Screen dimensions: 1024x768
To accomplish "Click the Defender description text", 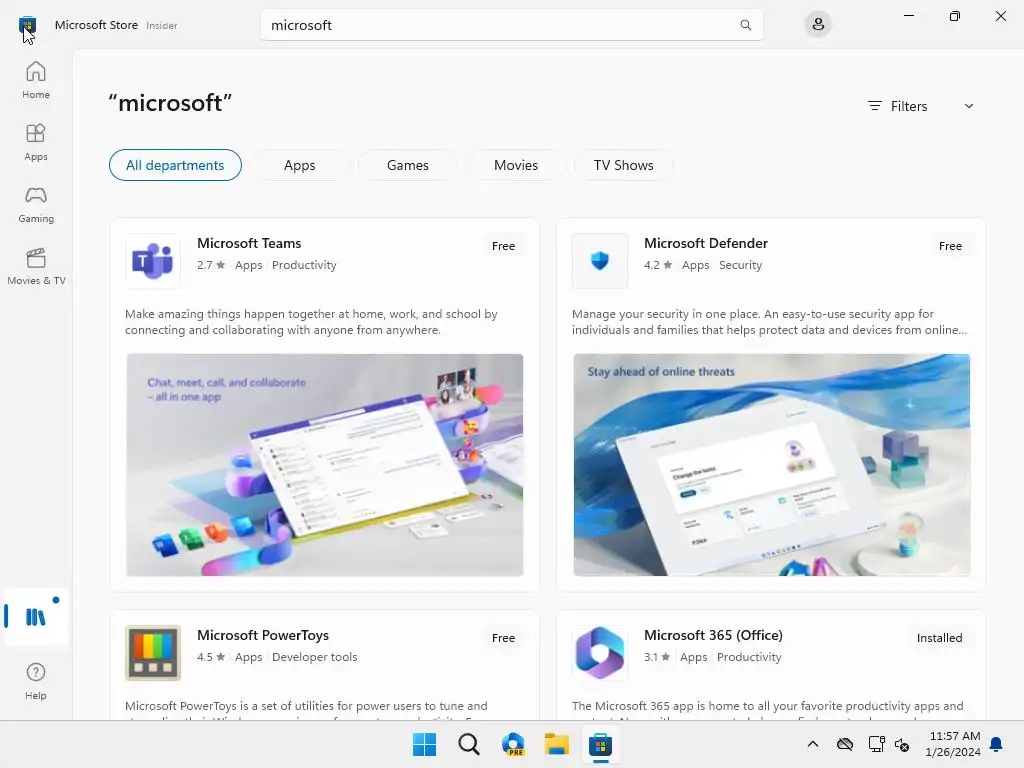I will 769,322.
